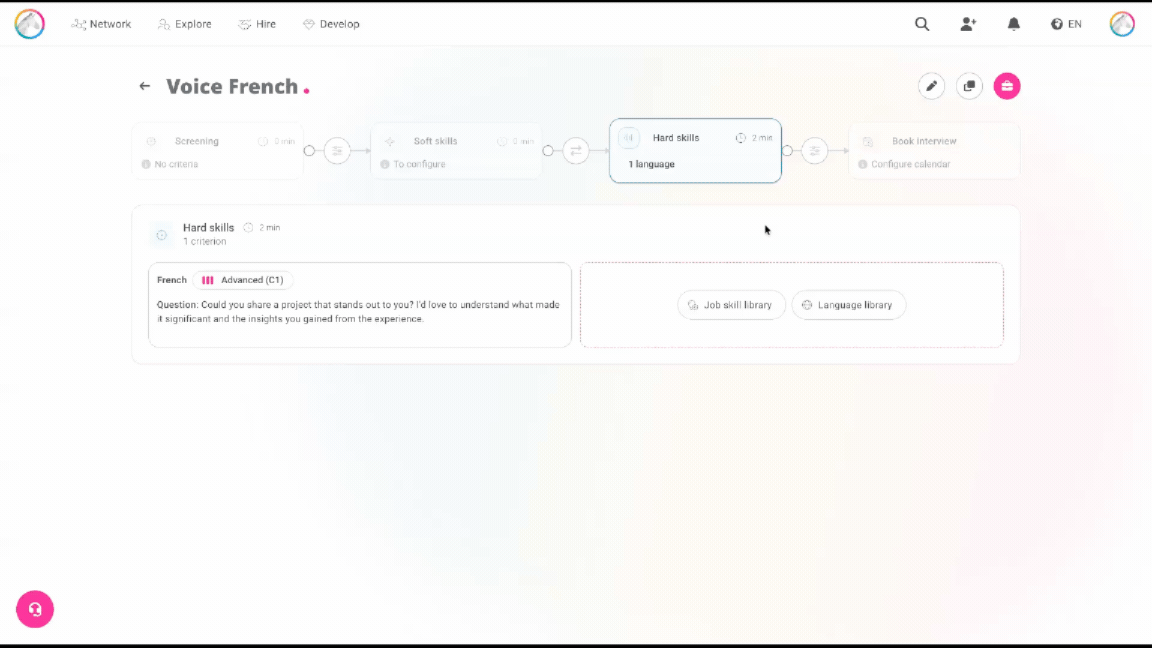
Task: Click the search magnifier icon
Action: (922, 24)
